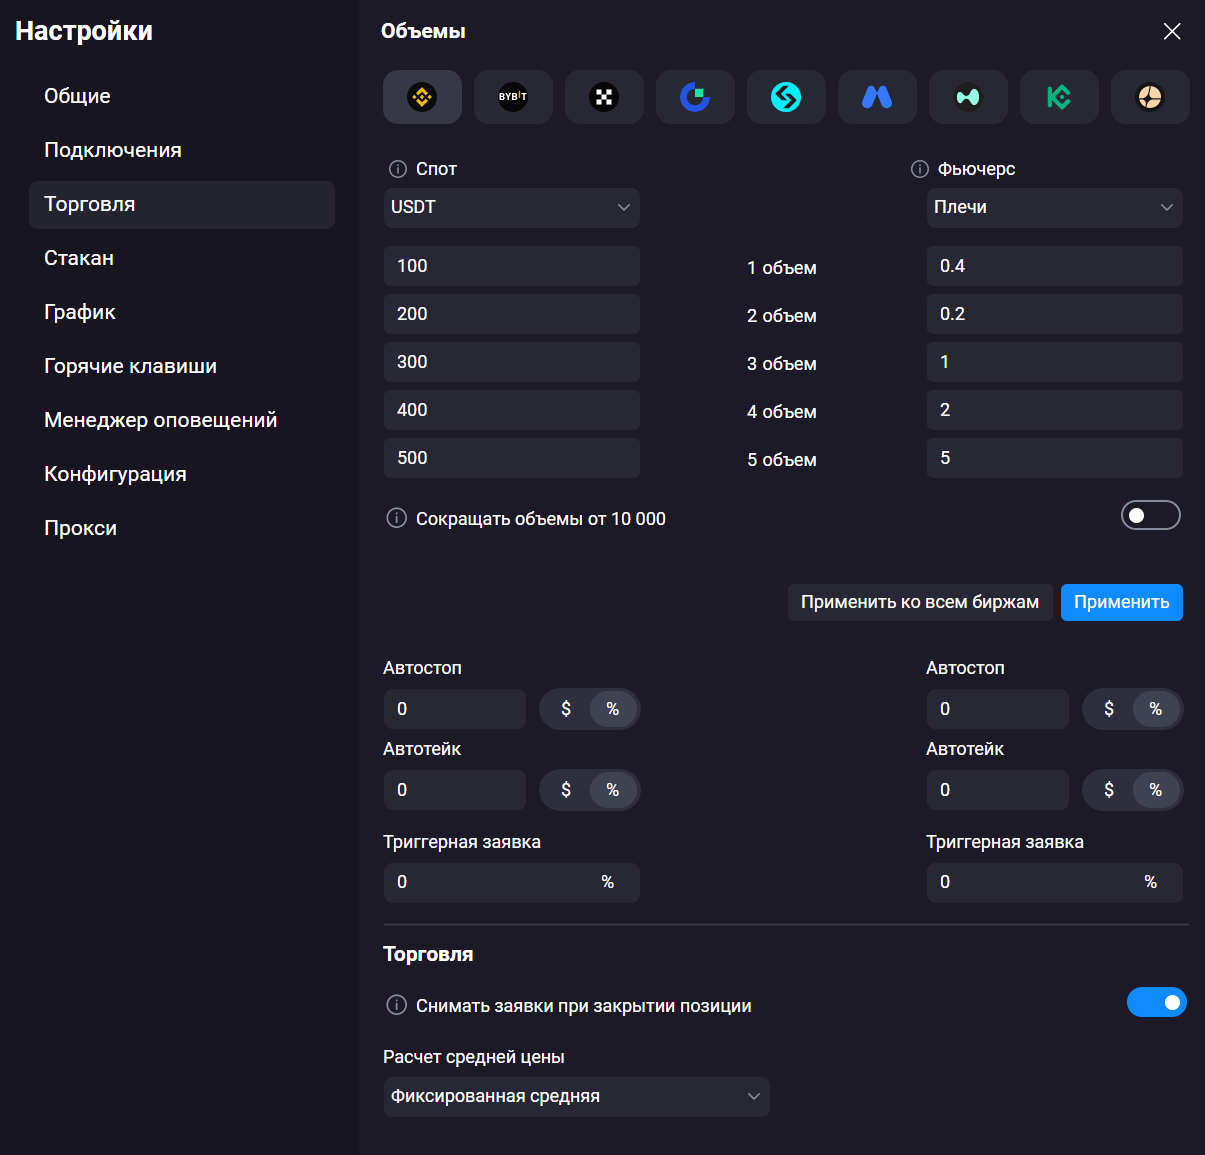Click the 'Расчет средней цены' label
The image size is (1205, 1155).
click(x=474, y=1057)
